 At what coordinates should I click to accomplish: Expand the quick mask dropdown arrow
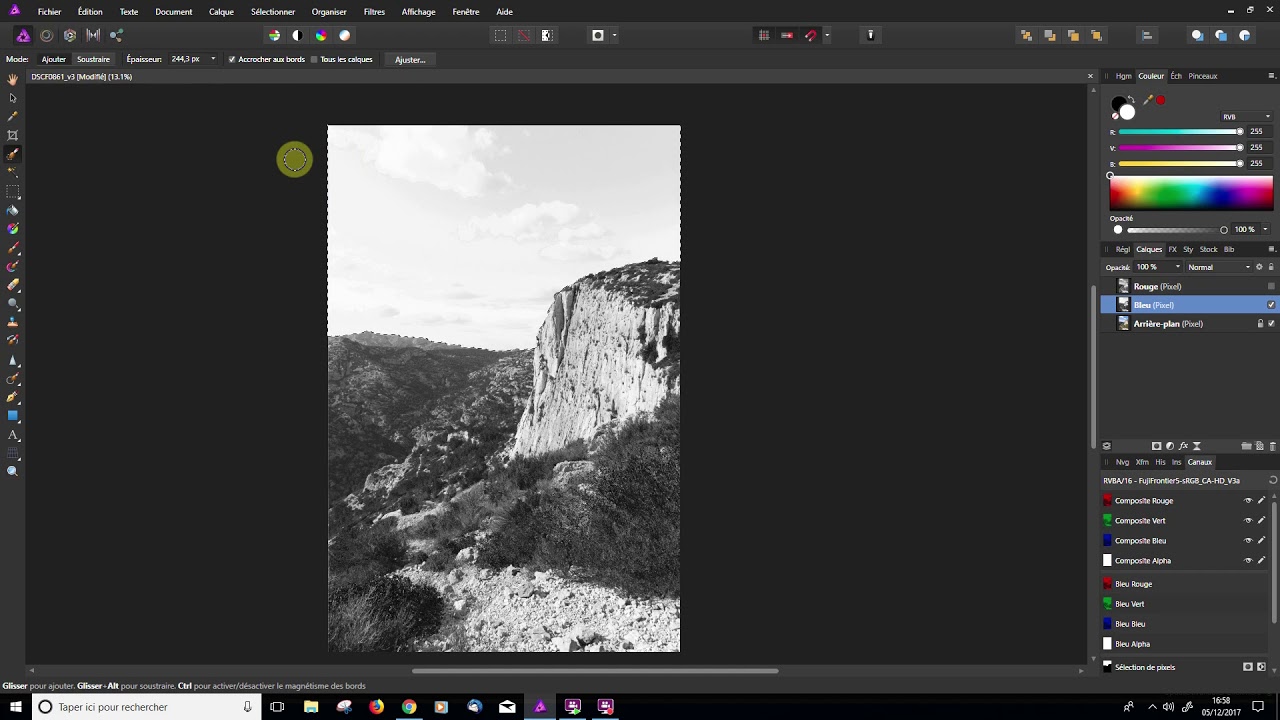point(614,35)
